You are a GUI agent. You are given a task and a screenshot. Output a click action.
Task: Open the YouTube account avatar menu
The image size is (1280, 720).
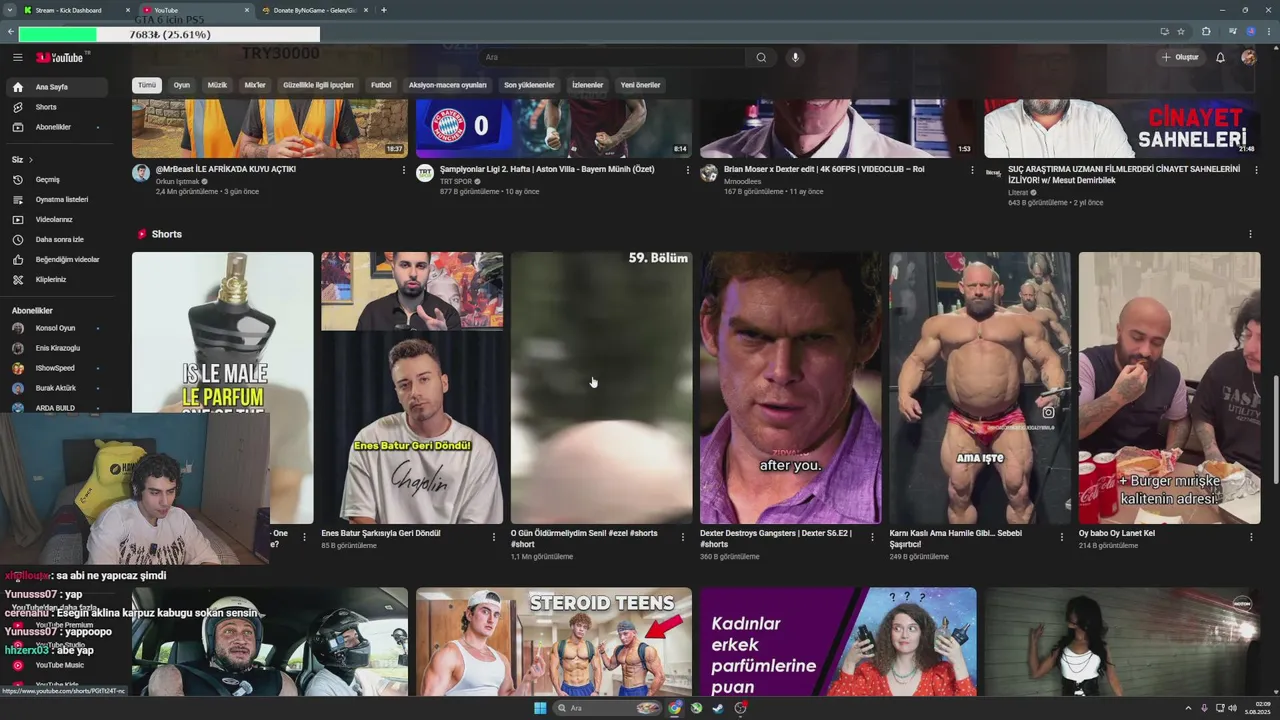tap(1248, 57)
